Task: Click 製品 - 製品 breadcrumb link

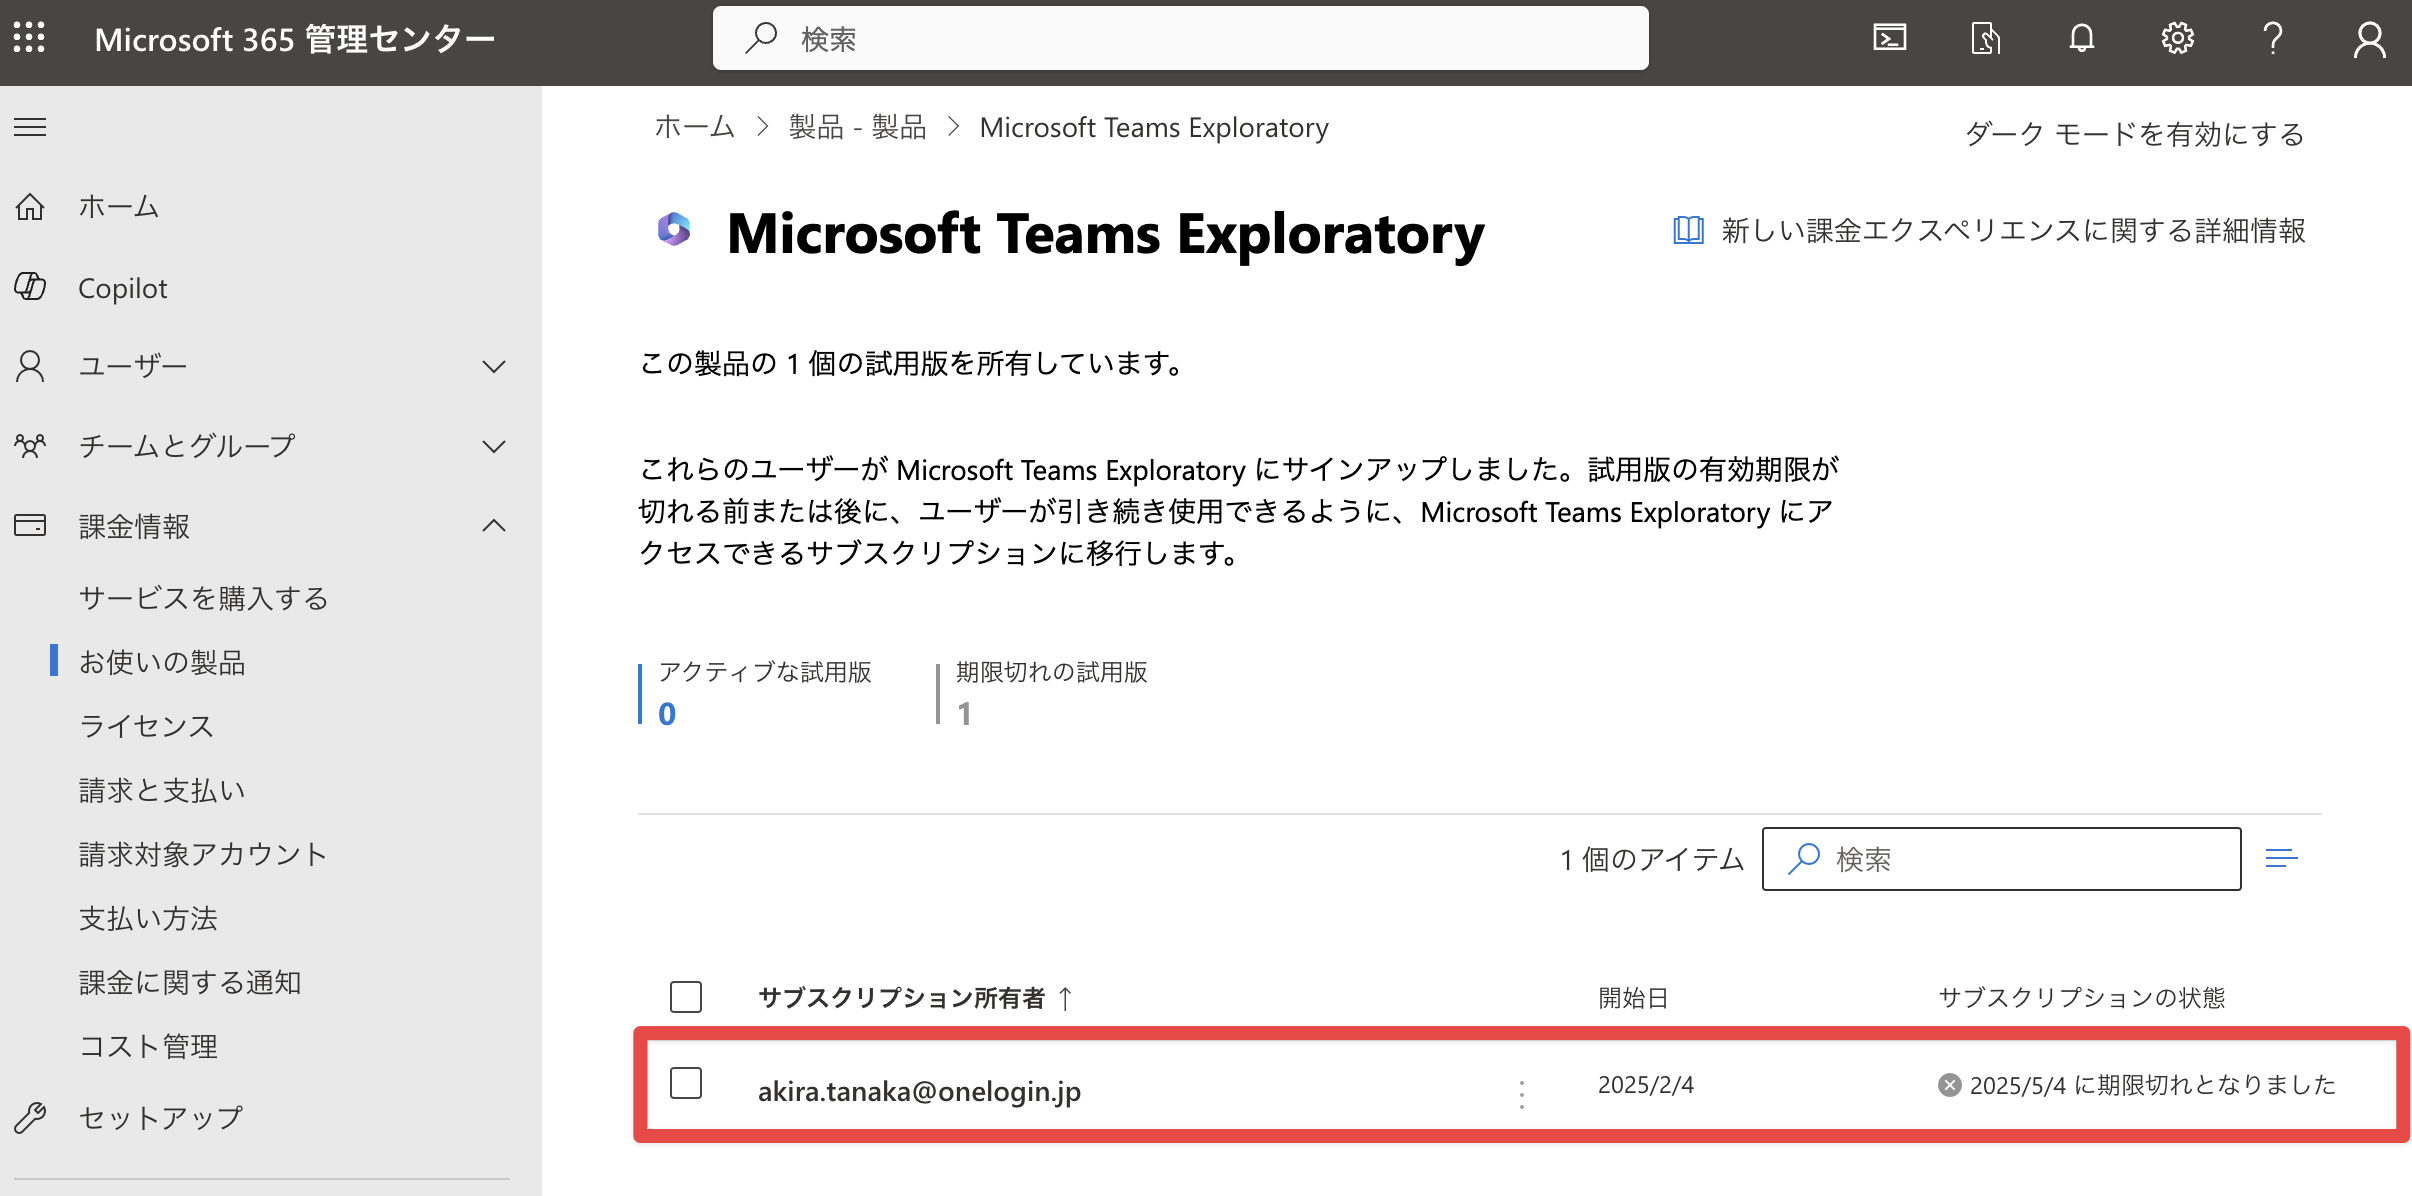Action: coord(857,127)
